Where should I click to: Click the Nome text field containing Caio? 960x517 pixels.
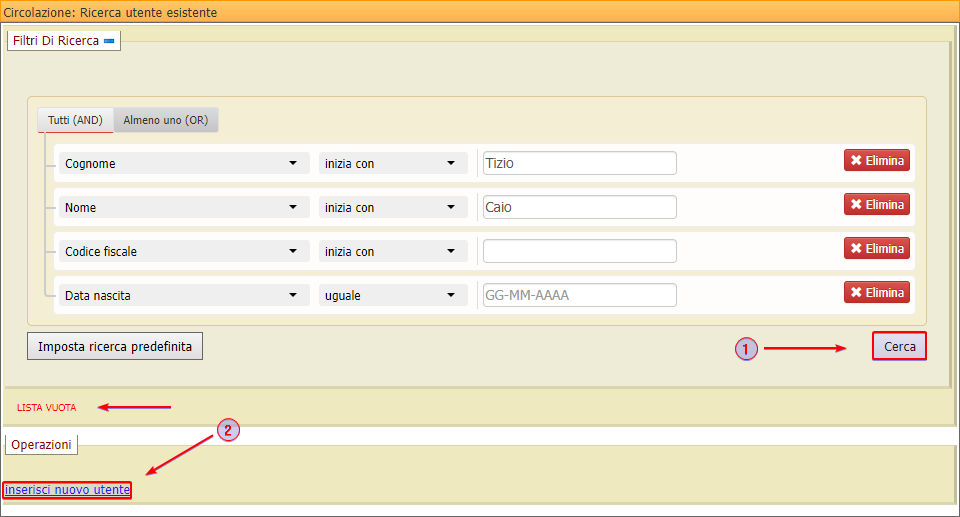579,207
